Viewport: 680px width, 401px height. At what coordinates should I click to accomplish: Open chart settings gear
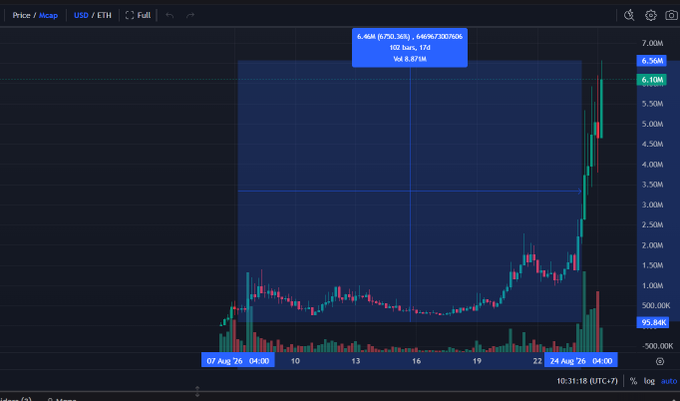pyautogui.click(x=651, y=15)
